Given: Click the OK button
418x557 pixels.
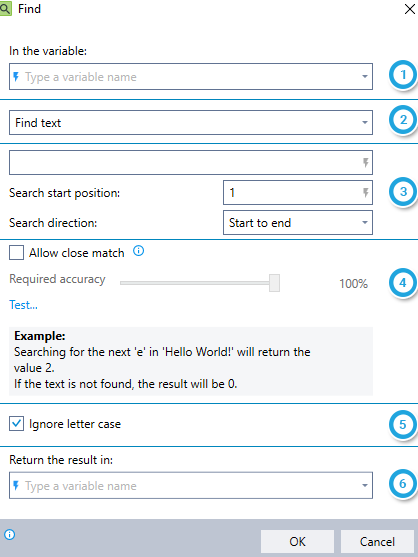Looking at the screenshot, I should click(x=297, y=542).
